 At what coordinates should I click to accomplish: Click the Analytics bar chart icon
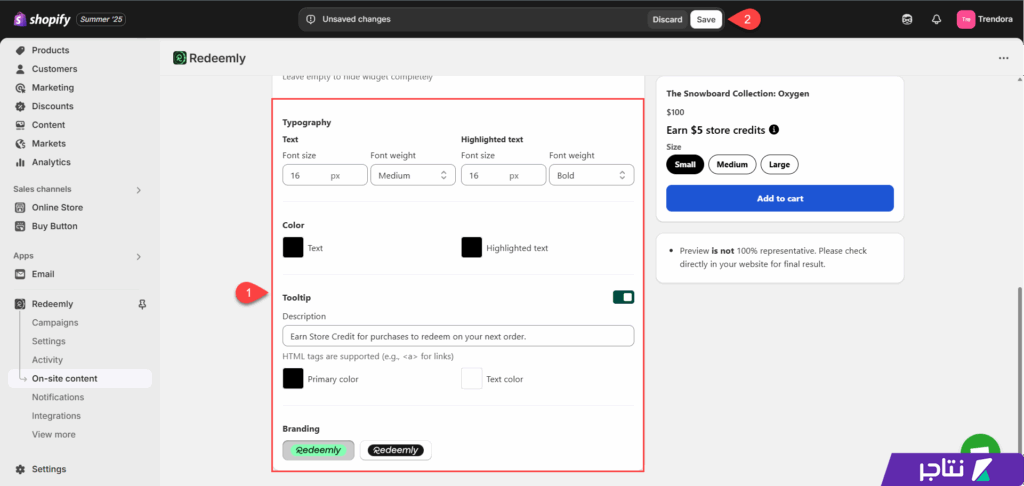20,162
